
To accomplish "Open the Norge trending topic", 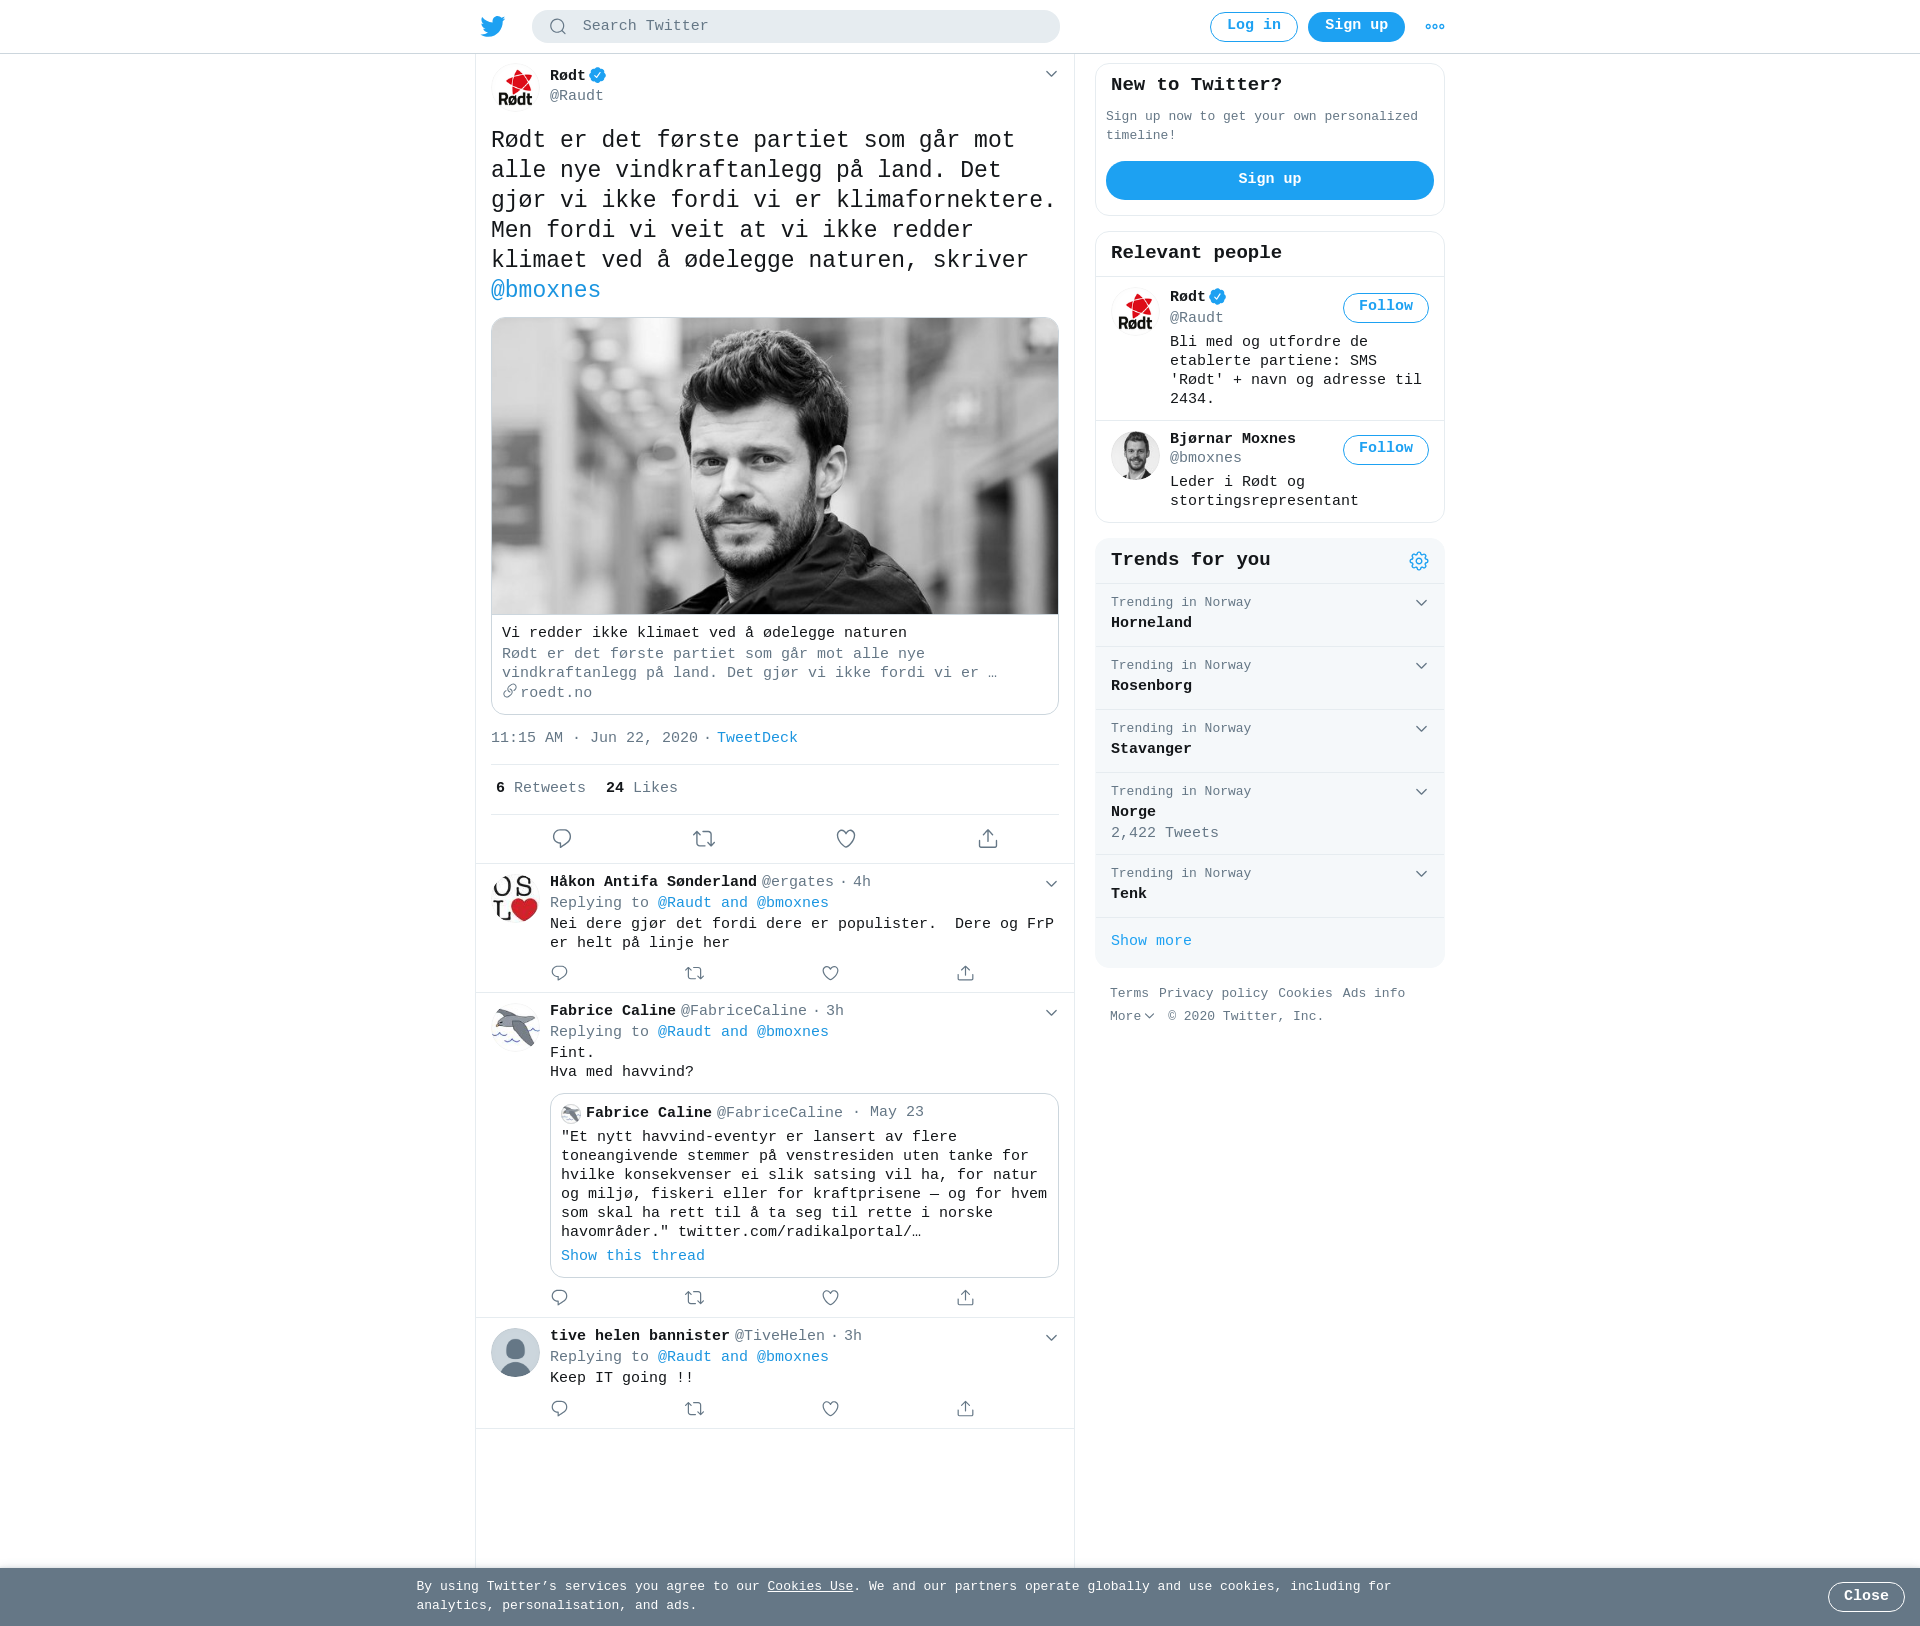I will click(1270, 814).
